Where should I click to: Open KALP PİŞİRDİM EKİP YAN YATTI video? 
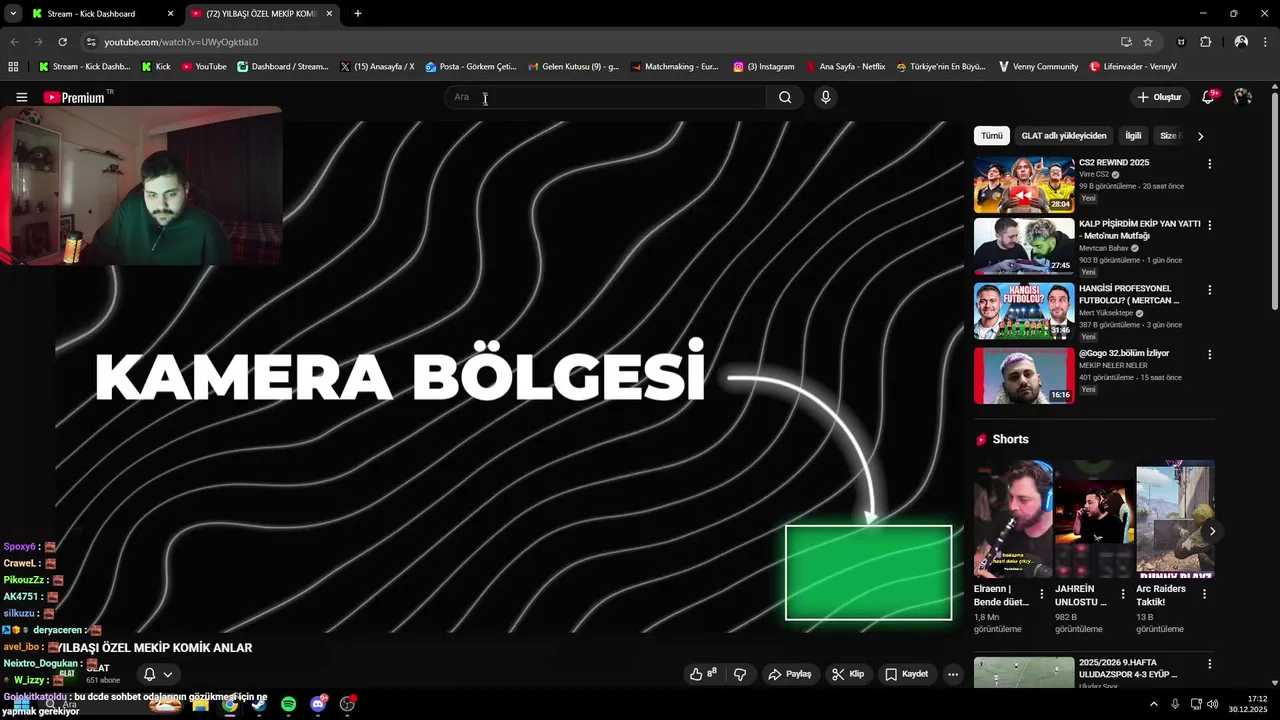coord(1024,246)
